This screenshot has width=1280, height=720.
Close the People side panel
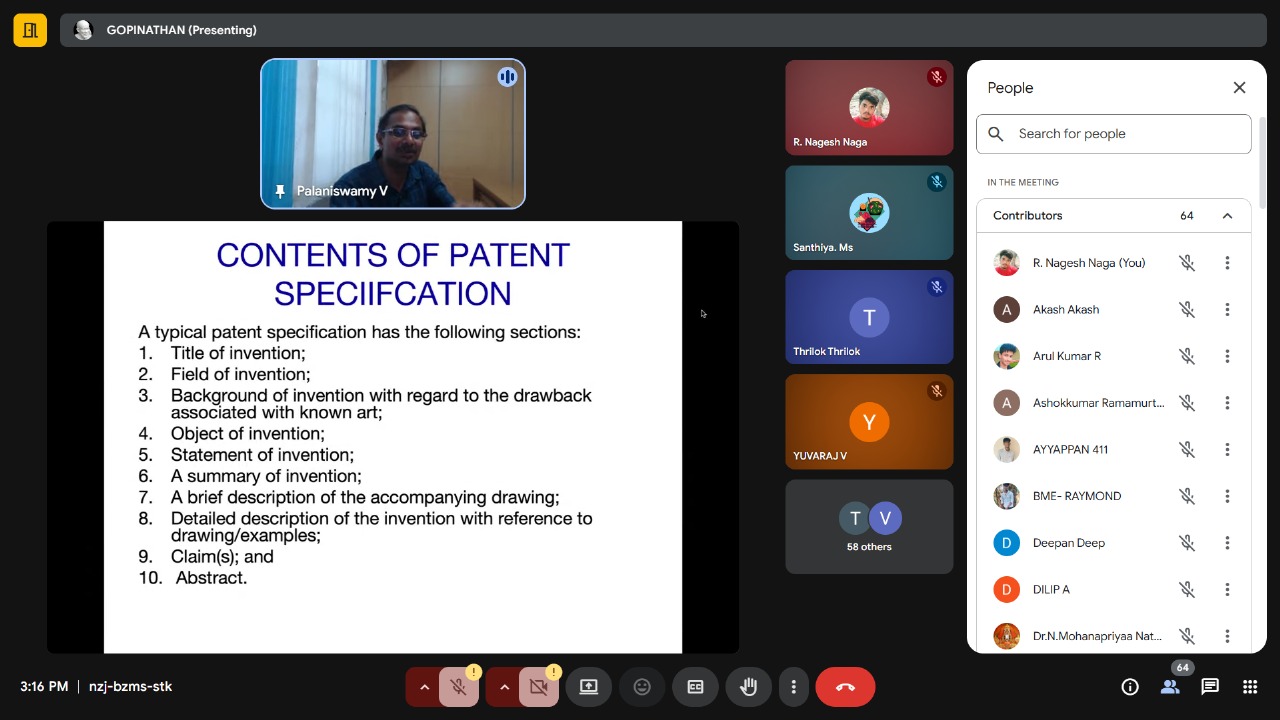(x=1239, y=88)
